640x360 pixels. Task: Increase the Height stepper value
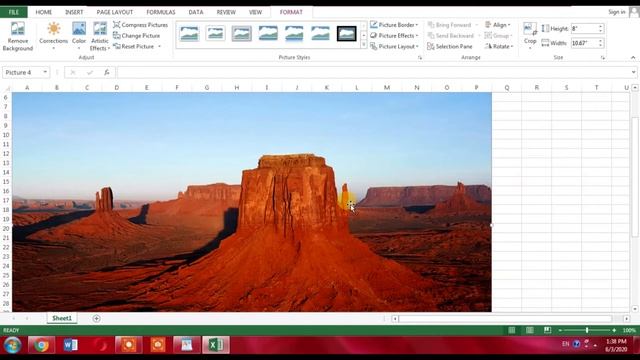pyautogui.click(x=601, y=27)
